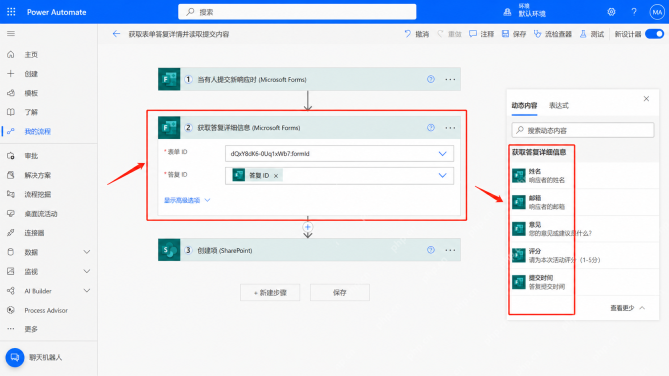The height and width of the screenshot is (376, 669).
Task: Remove the 答复 ID token with x
Action: click(276, 176)
